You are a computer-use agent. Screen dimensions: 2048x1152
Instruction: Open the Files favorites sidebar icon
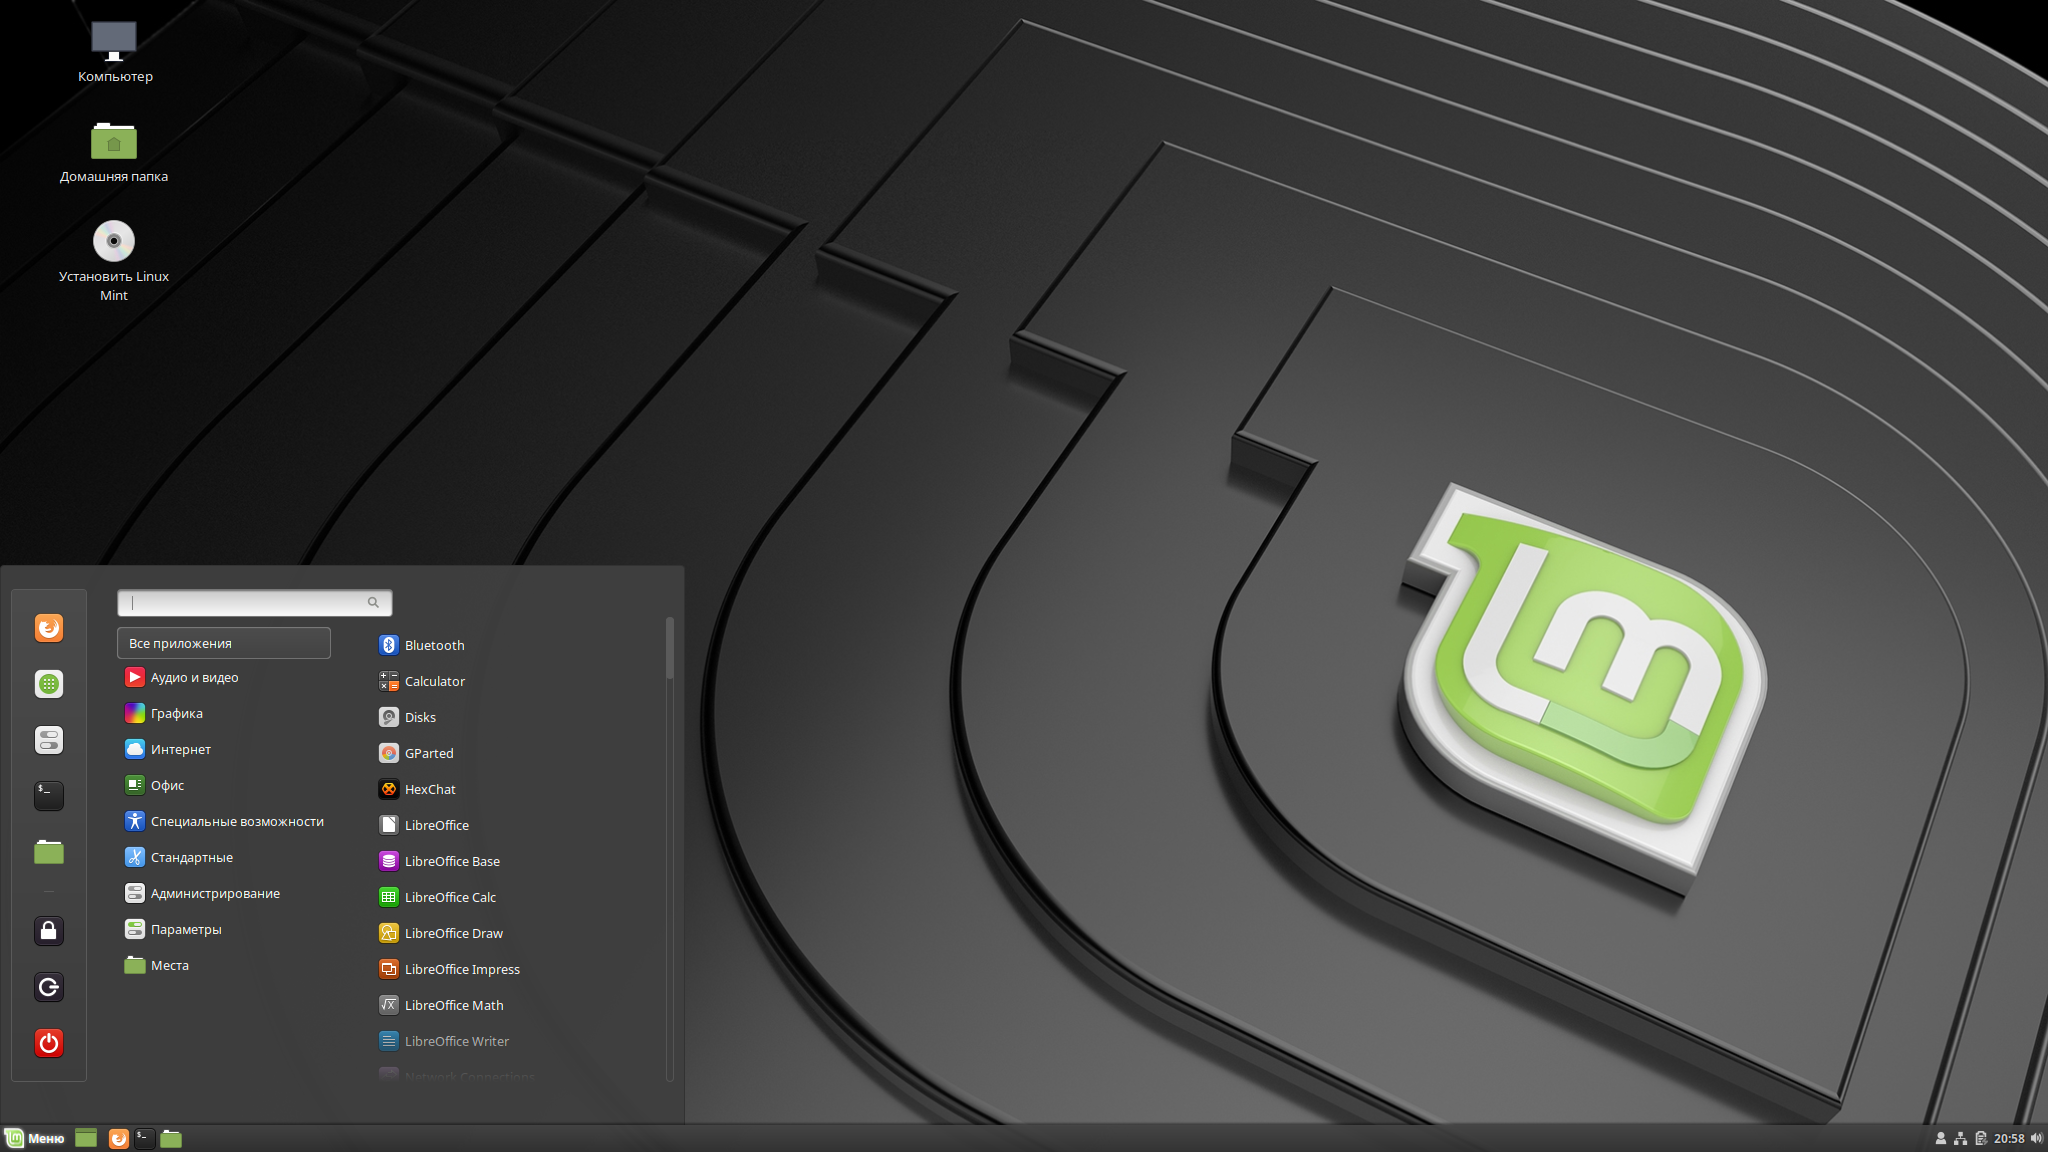point(49,852)
